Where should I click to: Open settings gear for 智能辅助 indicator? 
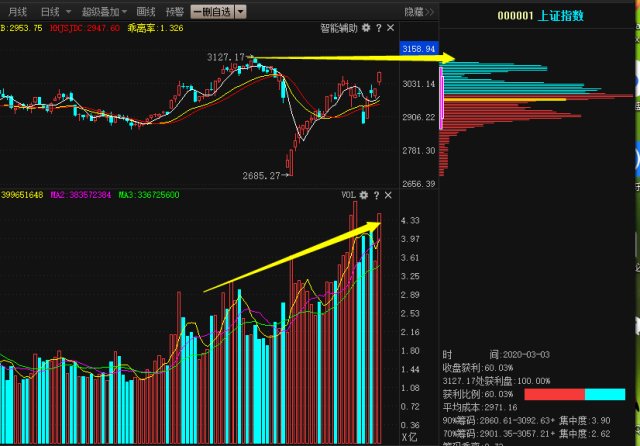tap(366, 28)
